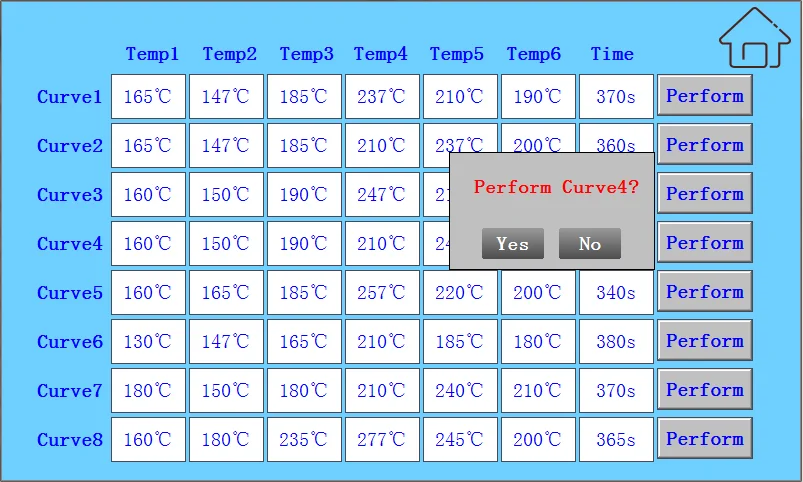The height and width of the screenshot is (482, 803).
Task: Edit Curve7 Temp1 value 180℃
Action: click(x=149, y=391)
